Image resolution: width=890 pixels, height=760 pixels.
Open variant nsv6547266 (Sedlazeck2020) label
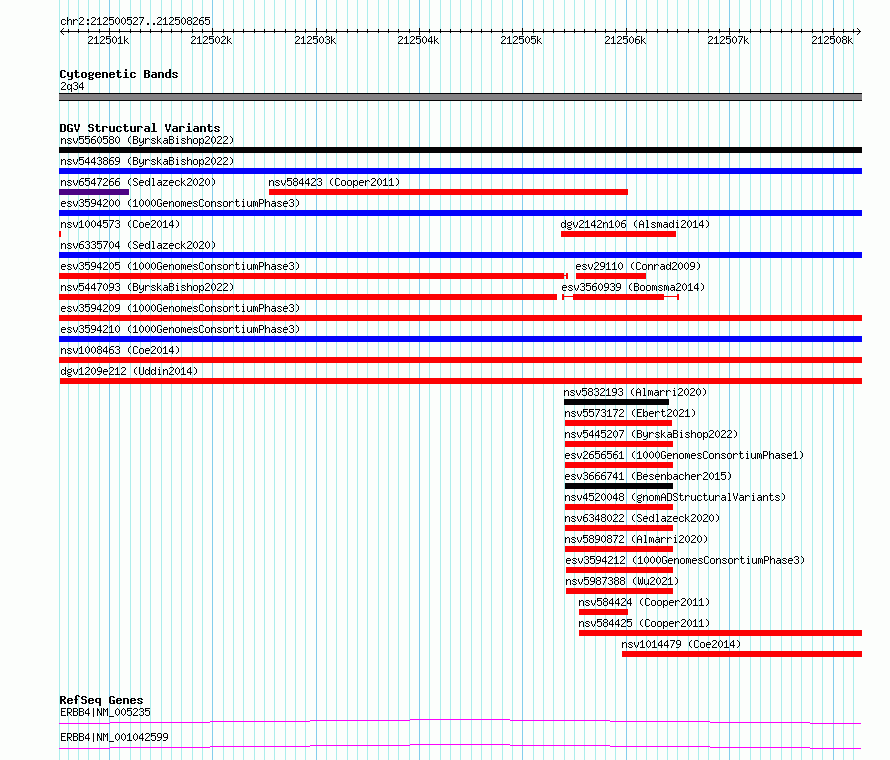[x=138, y=182]
